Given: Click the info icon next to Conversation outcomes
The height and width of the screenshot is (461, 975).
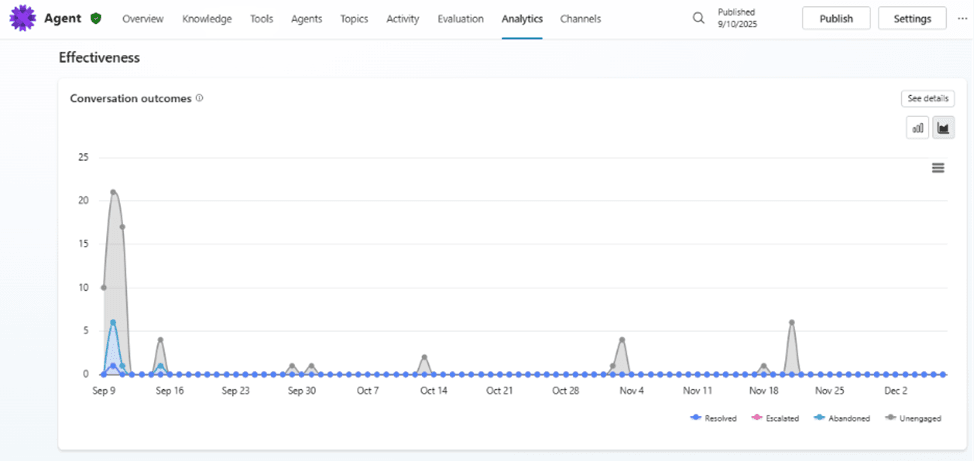Looking at the screenshot, I should click(200, 98).
